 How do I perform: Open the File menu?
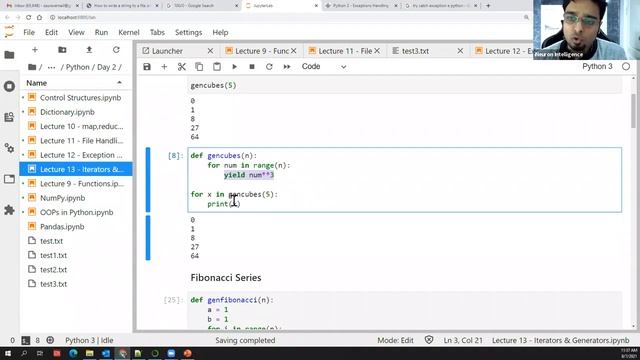tap(29, 32)
